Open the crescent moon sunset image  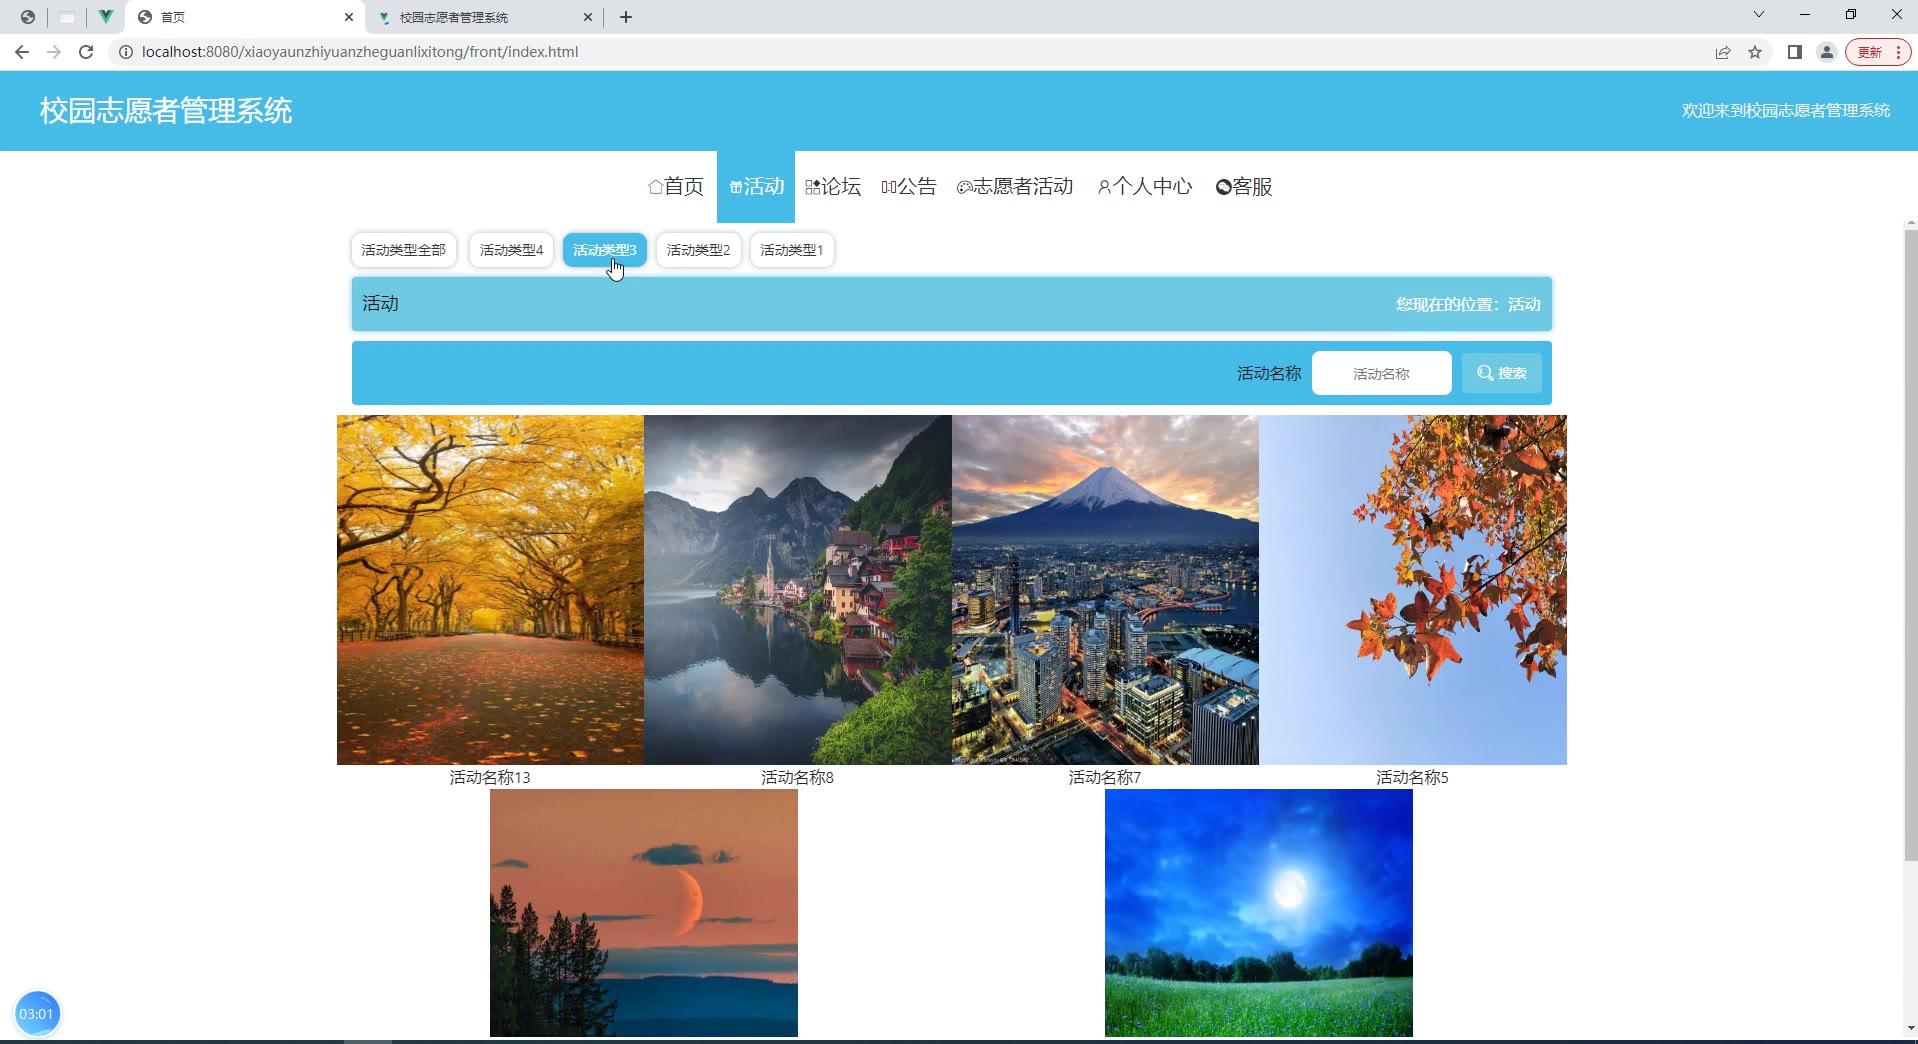click(x=644, y=913)
